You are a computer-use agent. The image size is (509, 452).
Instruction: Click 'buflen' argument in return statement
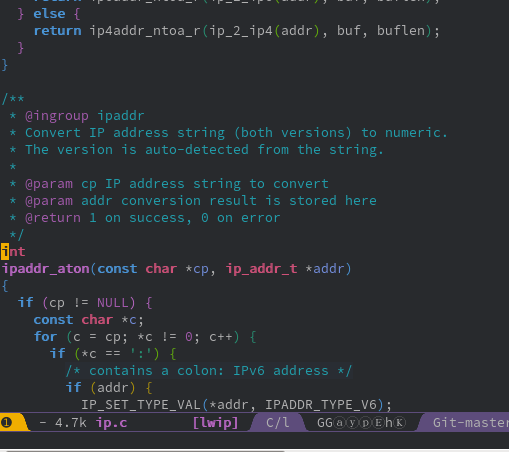(x=401, y=31)
